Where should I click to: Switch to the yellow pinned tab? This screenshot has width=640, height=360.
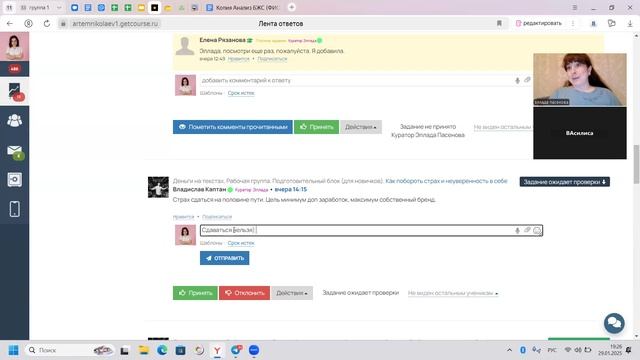(x=141, y=7)
